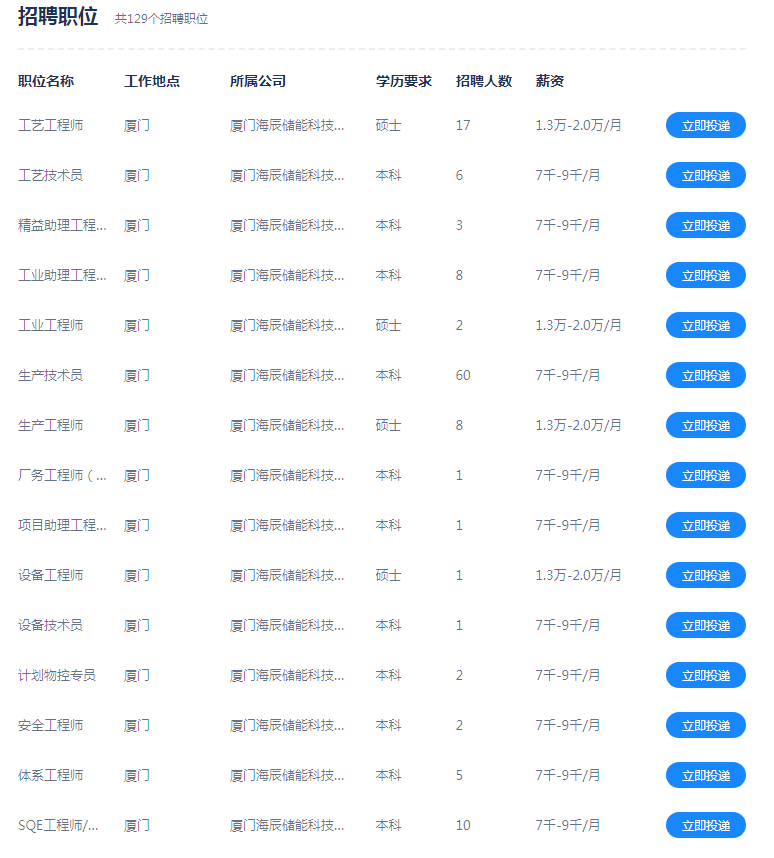Submit application for 生产工程师 position
Viewport: 774px width, 858px height.
pyautogui.click(x=705, y=425)
